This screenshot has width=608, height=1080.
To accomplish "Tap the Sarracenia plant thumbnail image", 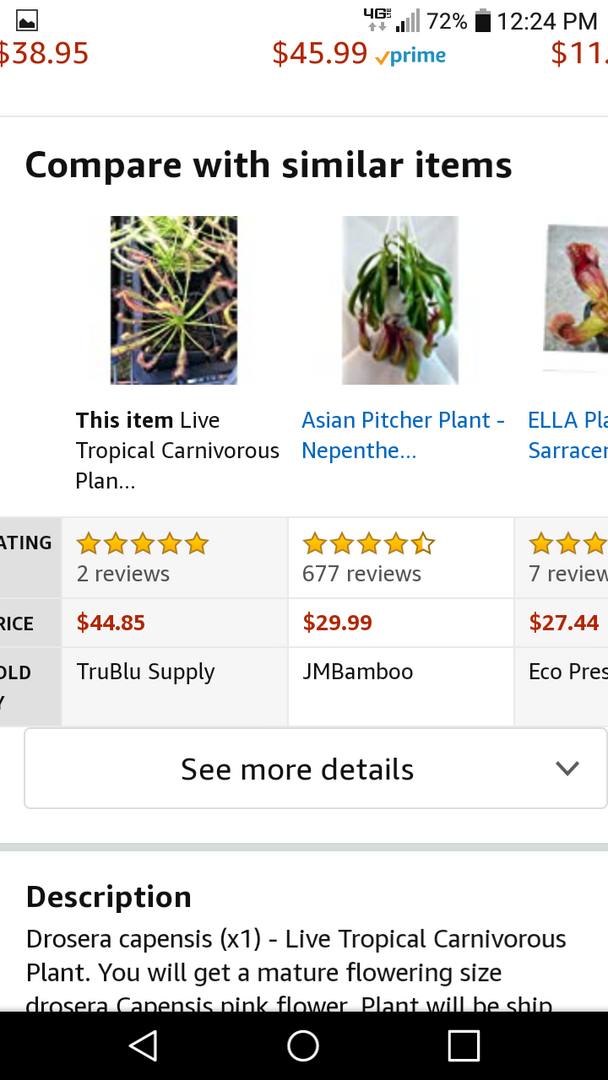I will [577, 290].
